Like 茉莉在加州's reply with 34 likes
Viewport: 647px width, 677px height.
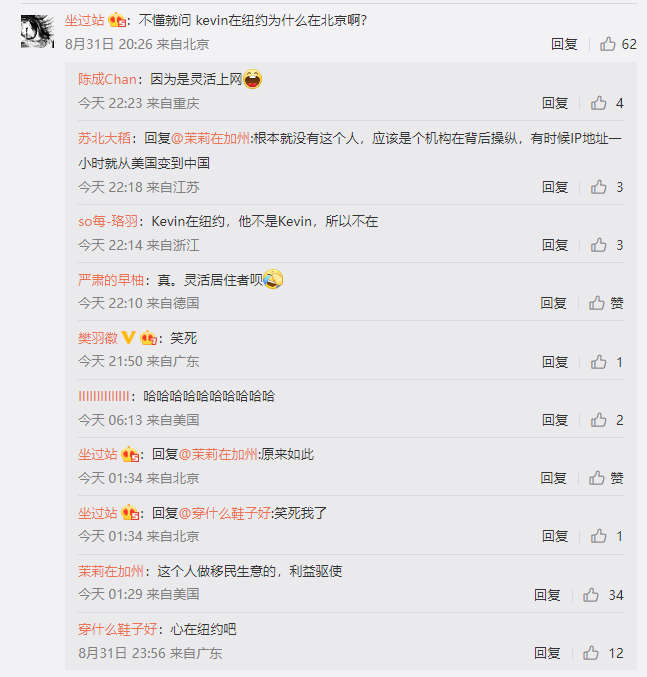[x=590, y=595]
